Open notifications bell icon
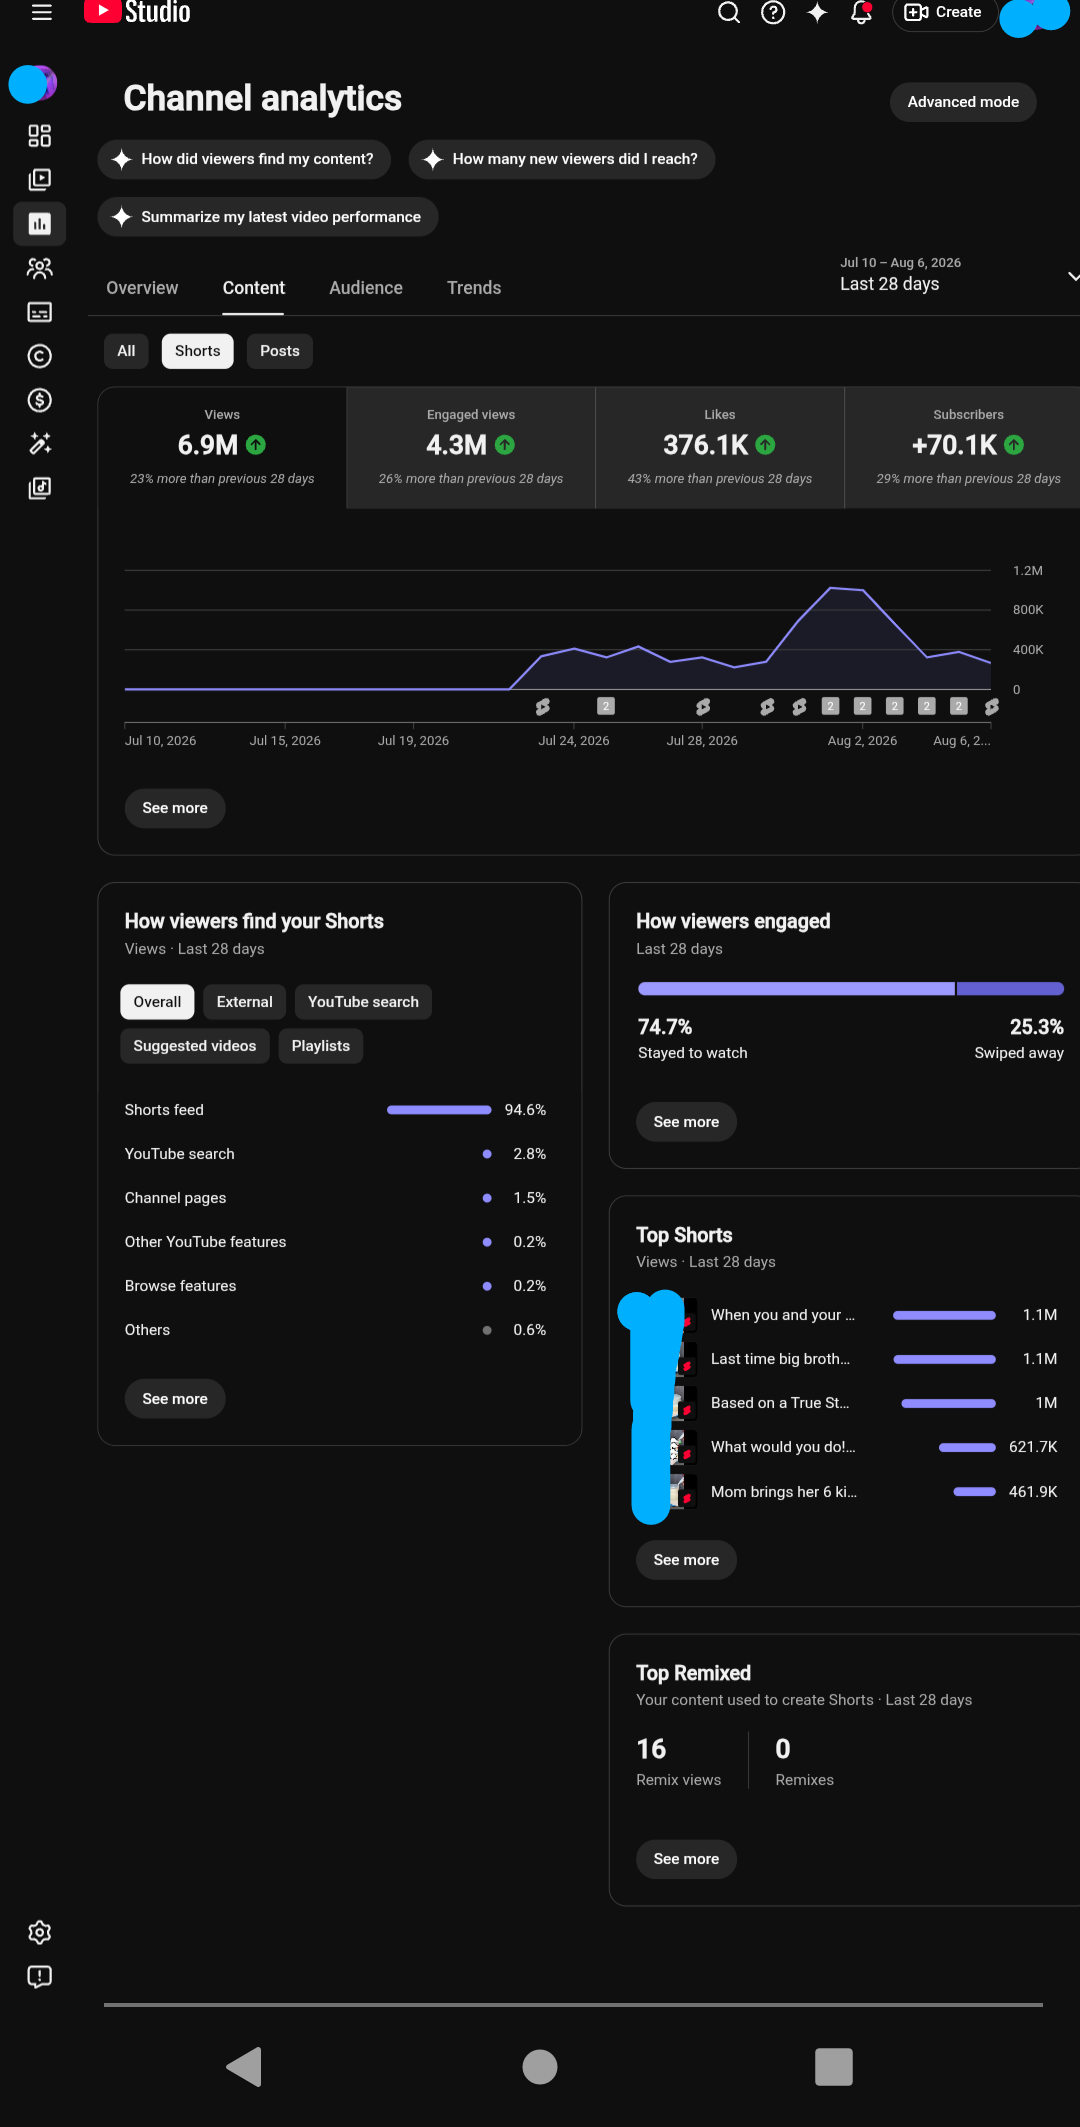The width and height of the screenshot is (1080, 2127). click(861, 12)
